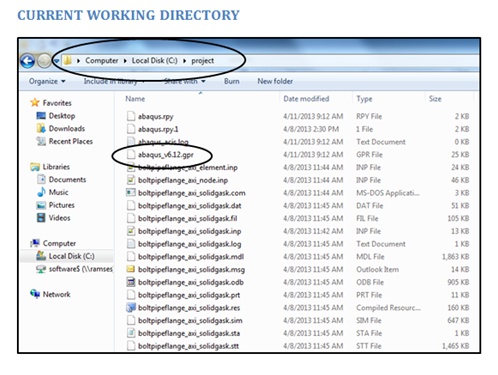This screenshot has width=498, height=375.
Task: Select boltpipeflange_axi_solidgask.fil file icon
Action: pos(131,218)
